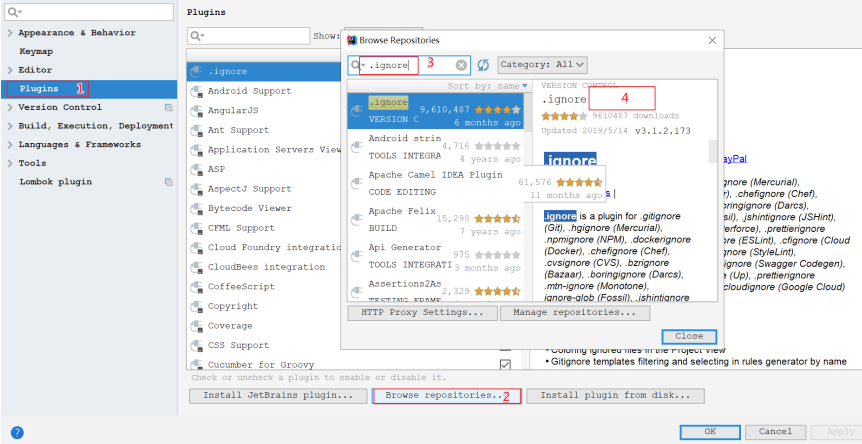Select the .ignore repository search result
Viewport: 862px width, 444px height.
pos(435,111)
